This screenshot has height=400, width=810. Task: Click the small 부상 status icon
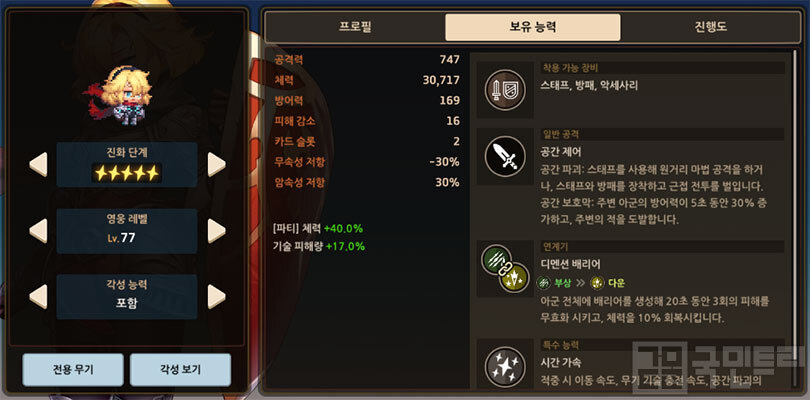tap(544, 283)
